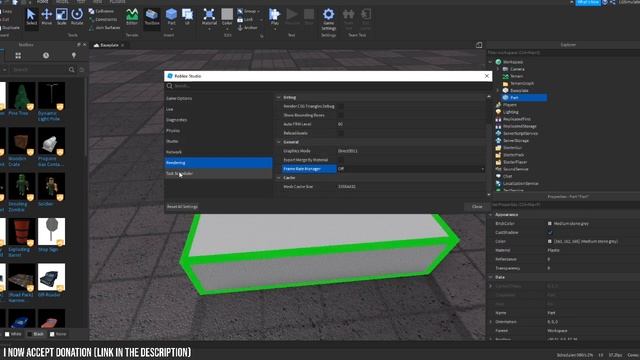Screen dimensions: 640x360
Task: Toggle Reload Assets checkbox
Action: 340,133
